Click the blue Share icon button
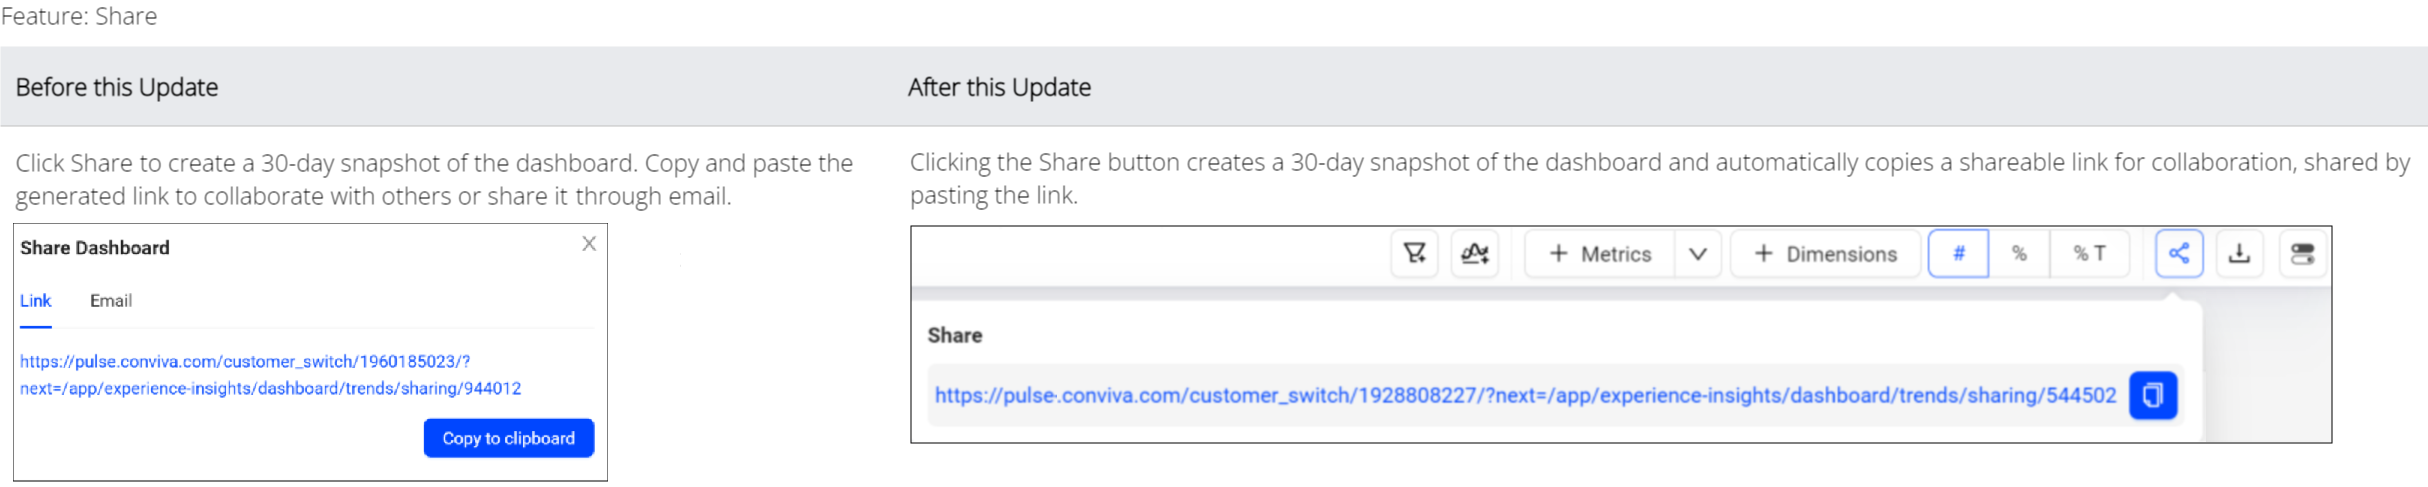 [x=2179, y=254]
